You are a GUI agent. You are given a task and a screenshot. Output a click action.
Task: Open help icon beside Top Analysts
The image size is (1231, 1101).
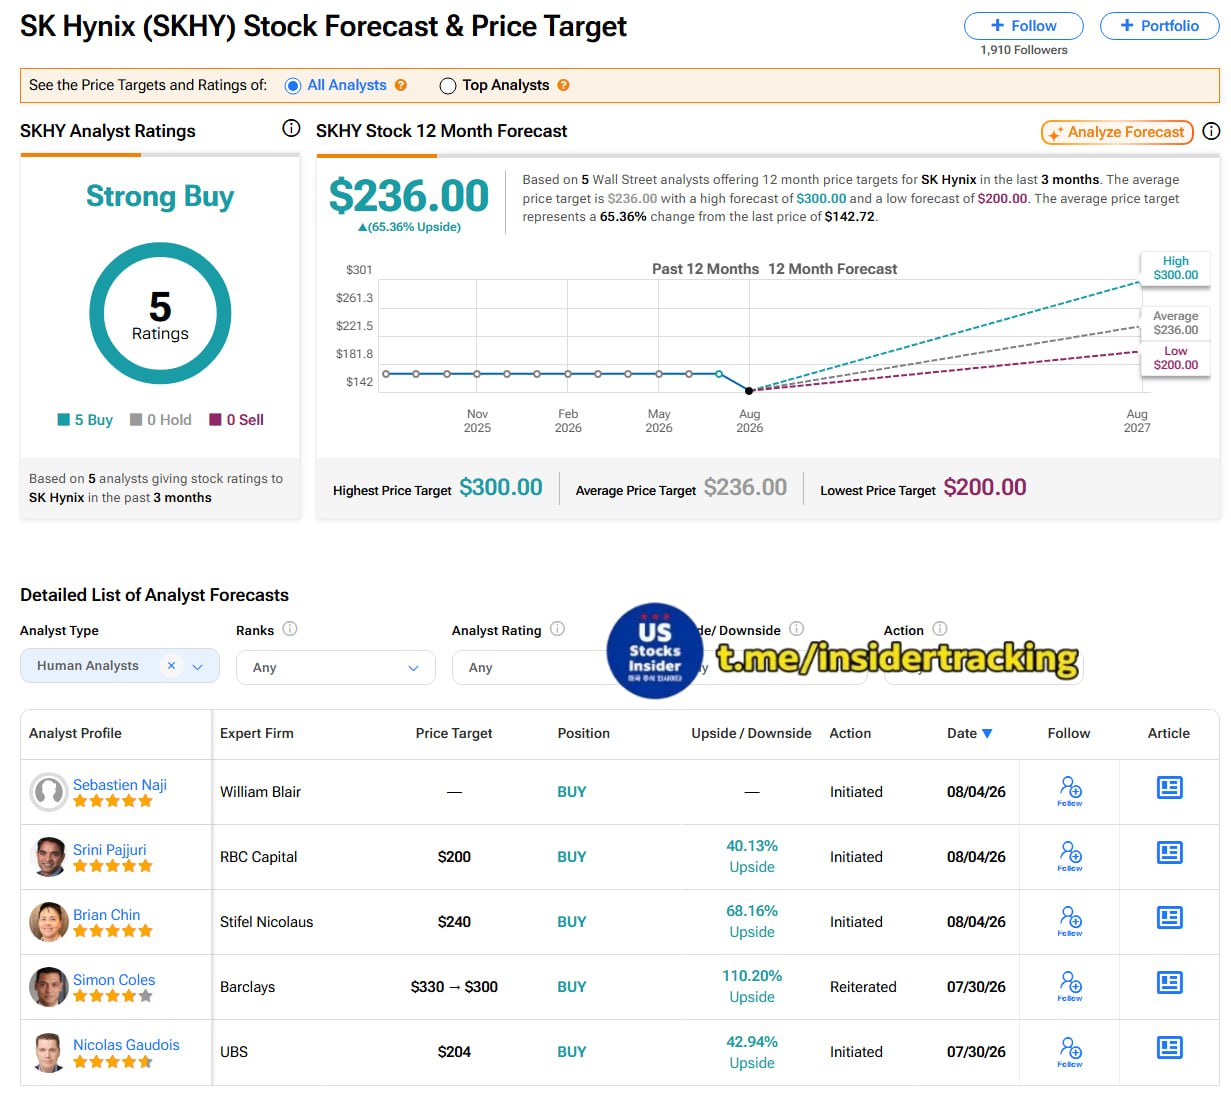coord(564,86)
